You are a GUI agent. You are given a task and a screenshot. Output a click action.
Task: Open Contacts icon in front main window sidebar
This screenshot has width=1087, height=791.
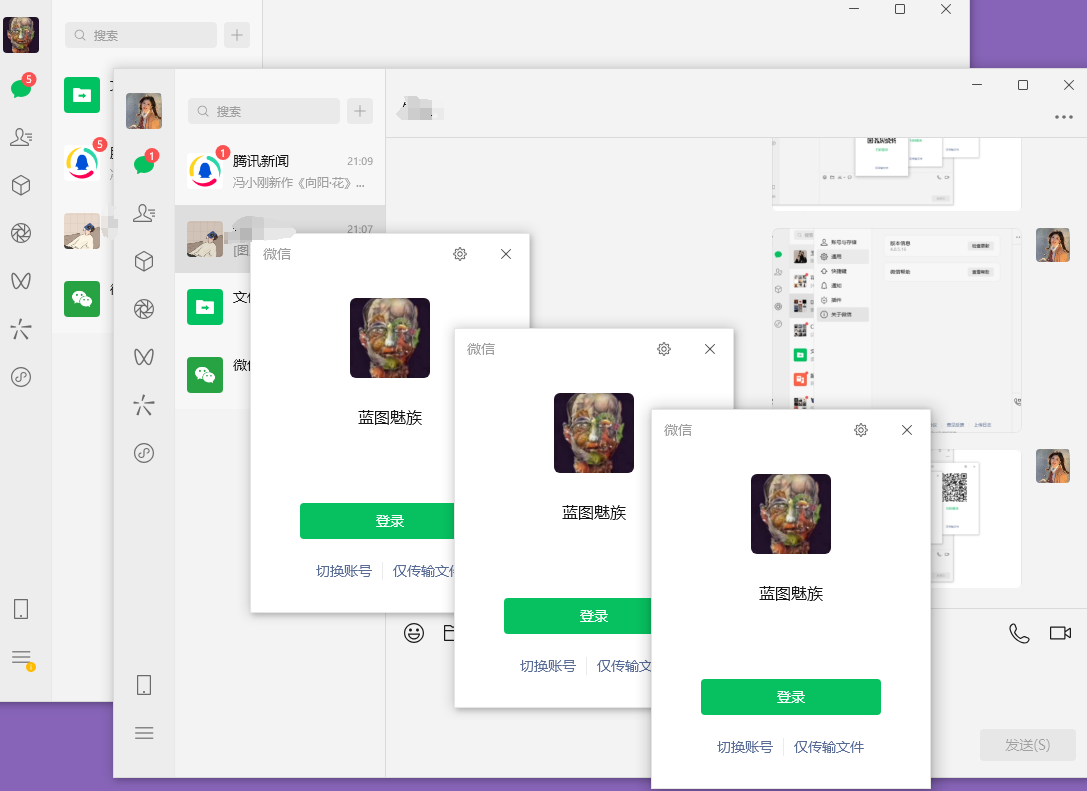(x=144, y=213)
